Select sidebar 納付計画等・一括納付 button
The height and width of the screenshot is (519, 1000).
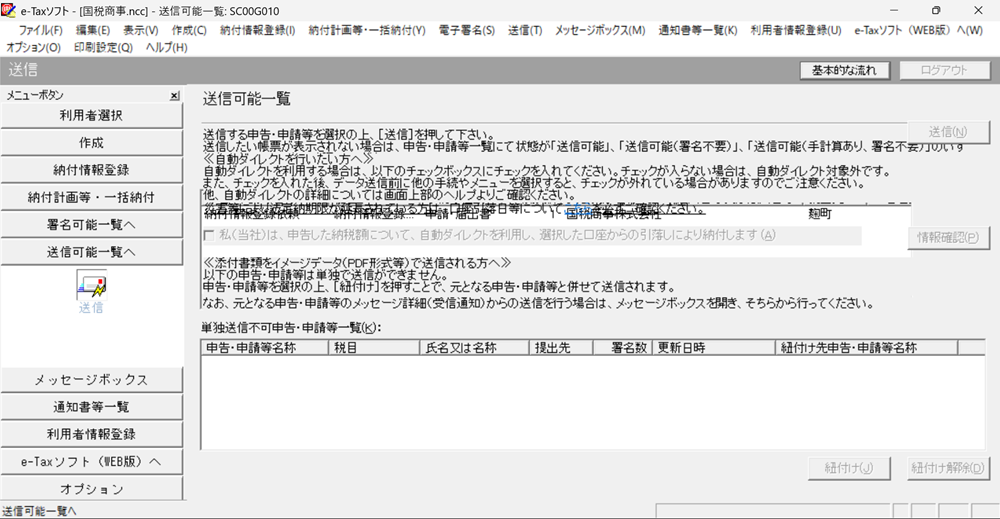pos(91,198)
